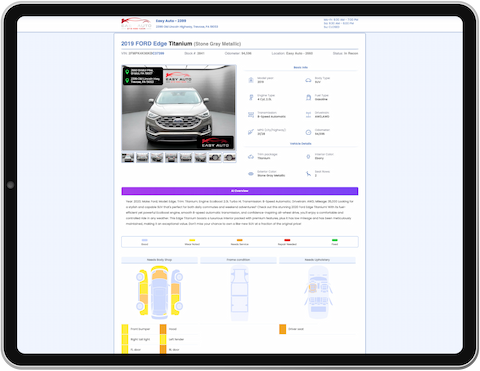Click the VIN number link
Viewport: 480px width, 371px height.
pyautogui.click(x=146, y=53)
